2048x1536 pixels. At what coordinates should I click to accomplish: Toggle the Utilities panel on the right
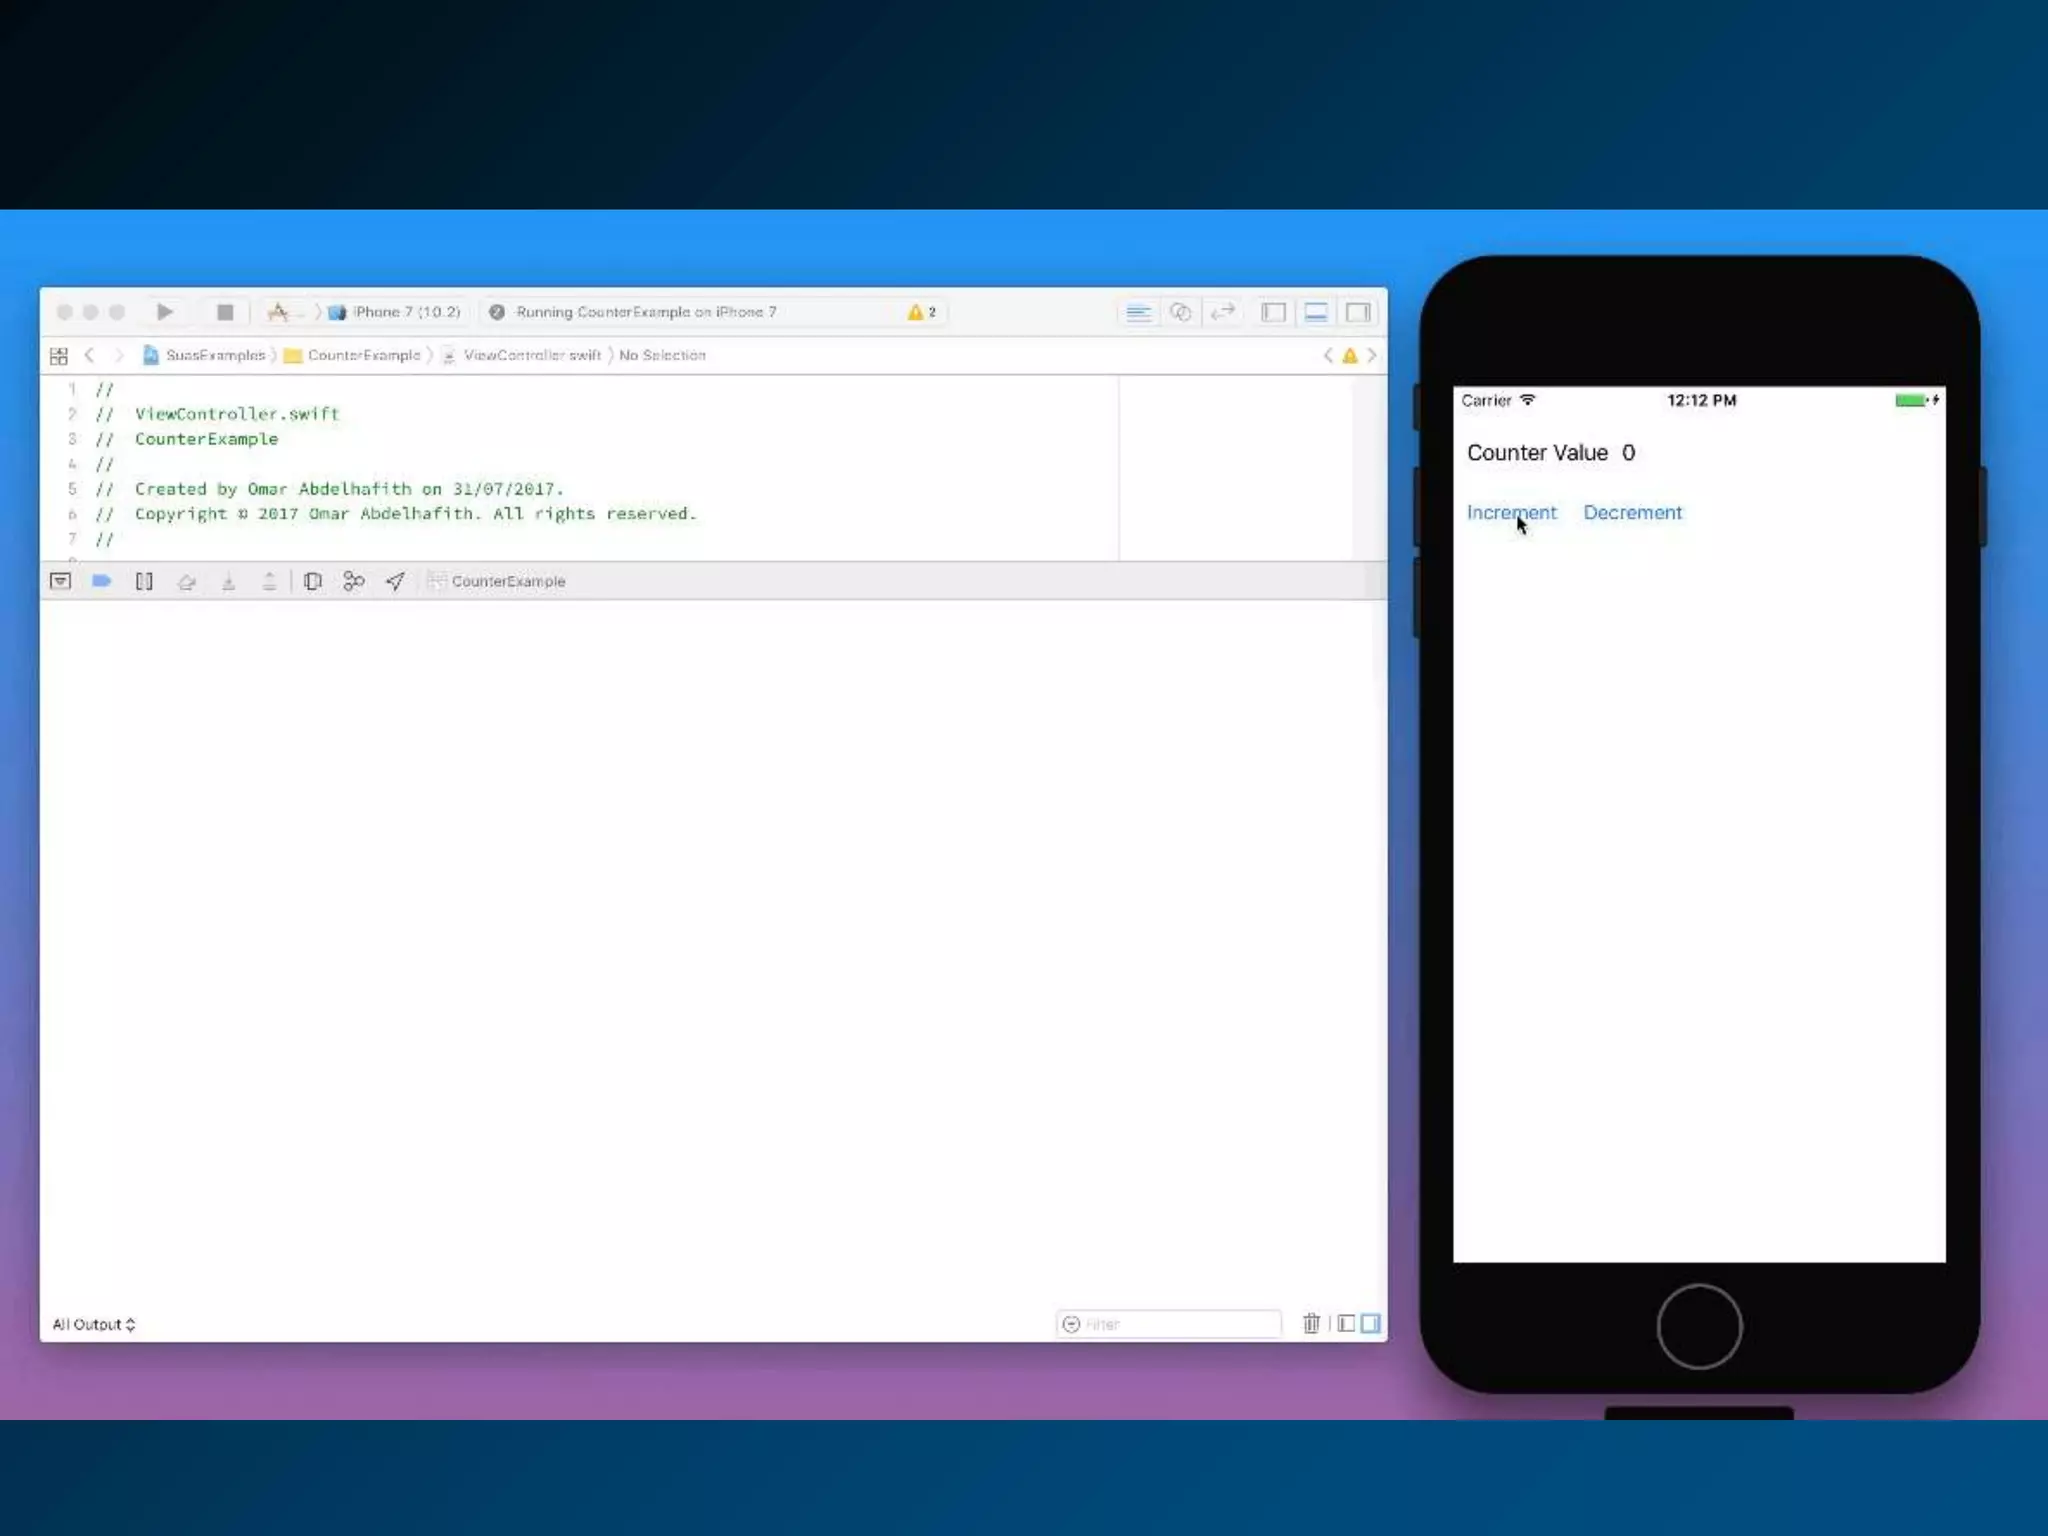coord(1358,312)
